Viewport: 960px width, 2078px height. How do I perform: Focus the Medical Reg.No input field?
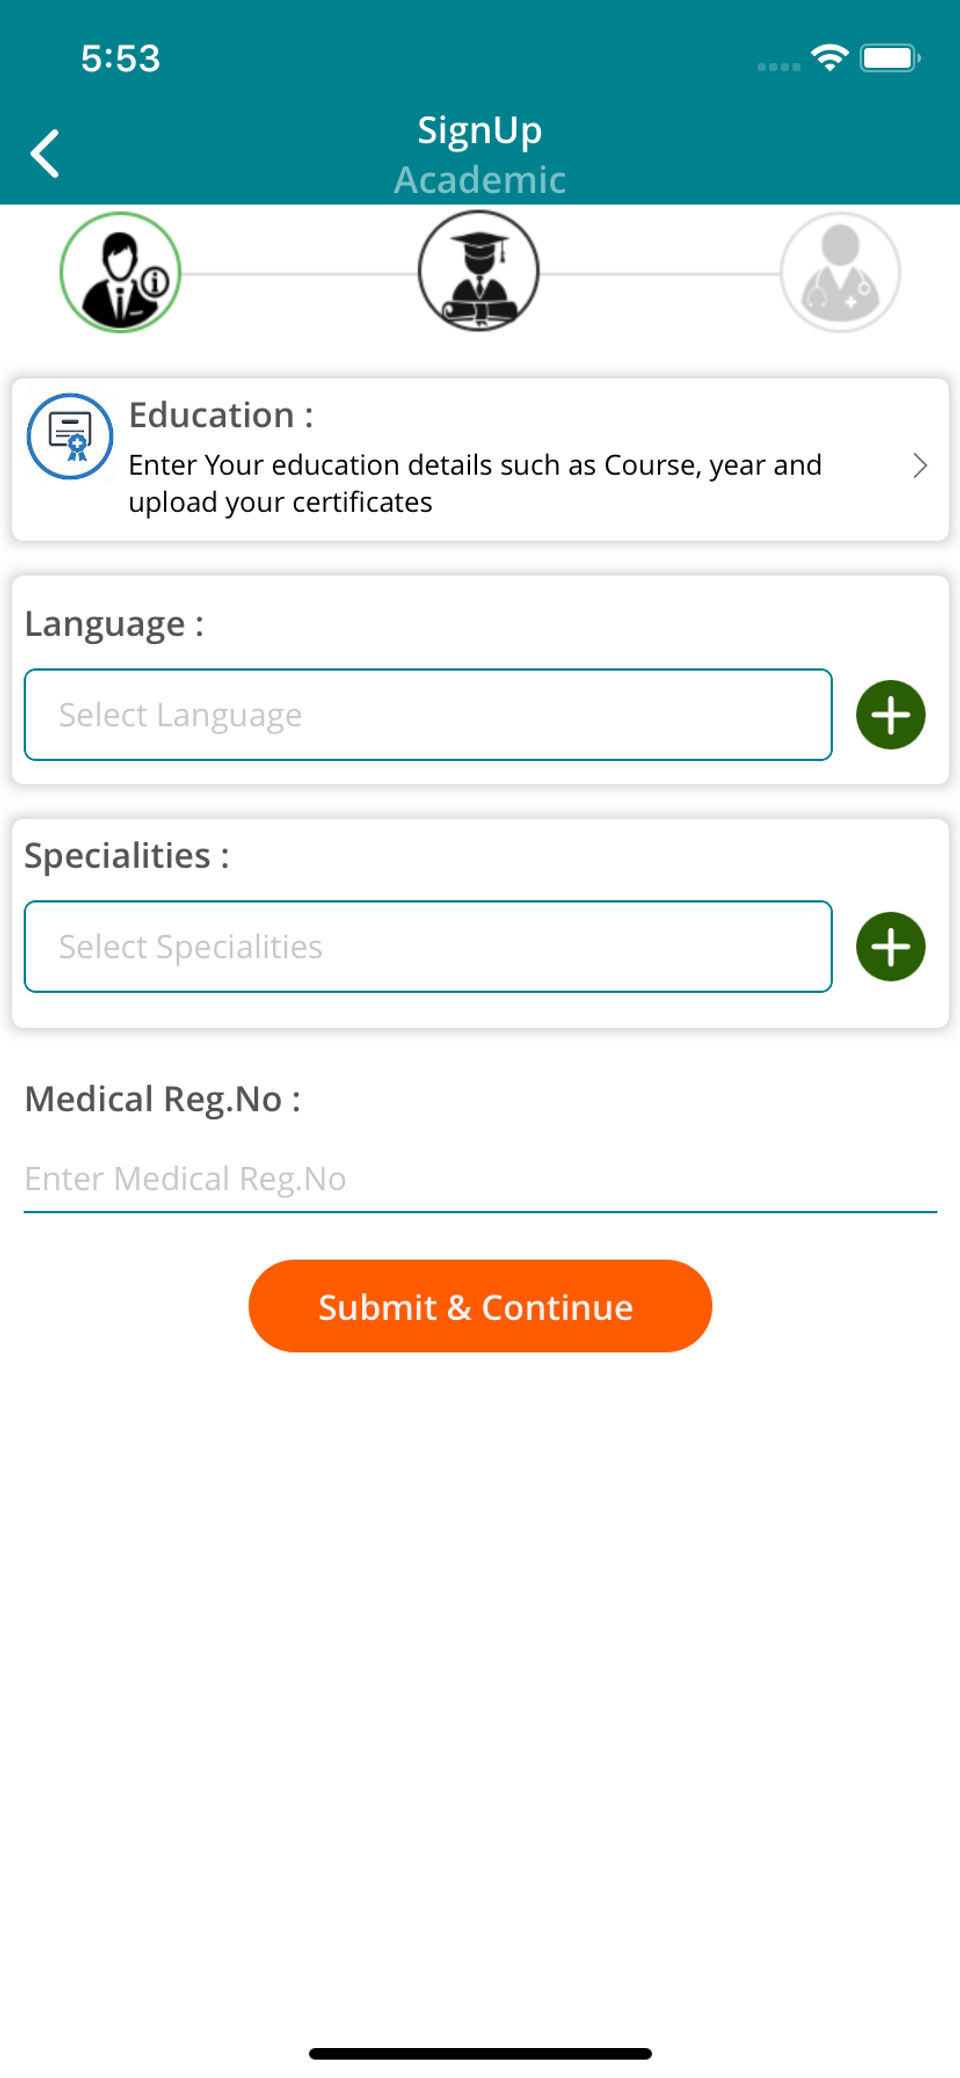click(x=480, y=1179)
